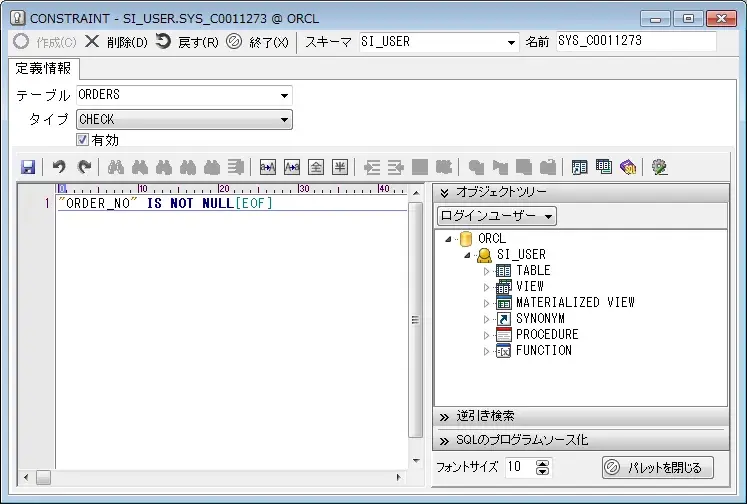The height and width of the screenshot is (504, 747).
Task: Open the gear settings icon in toolbar
Action: [x=659, y=167]
